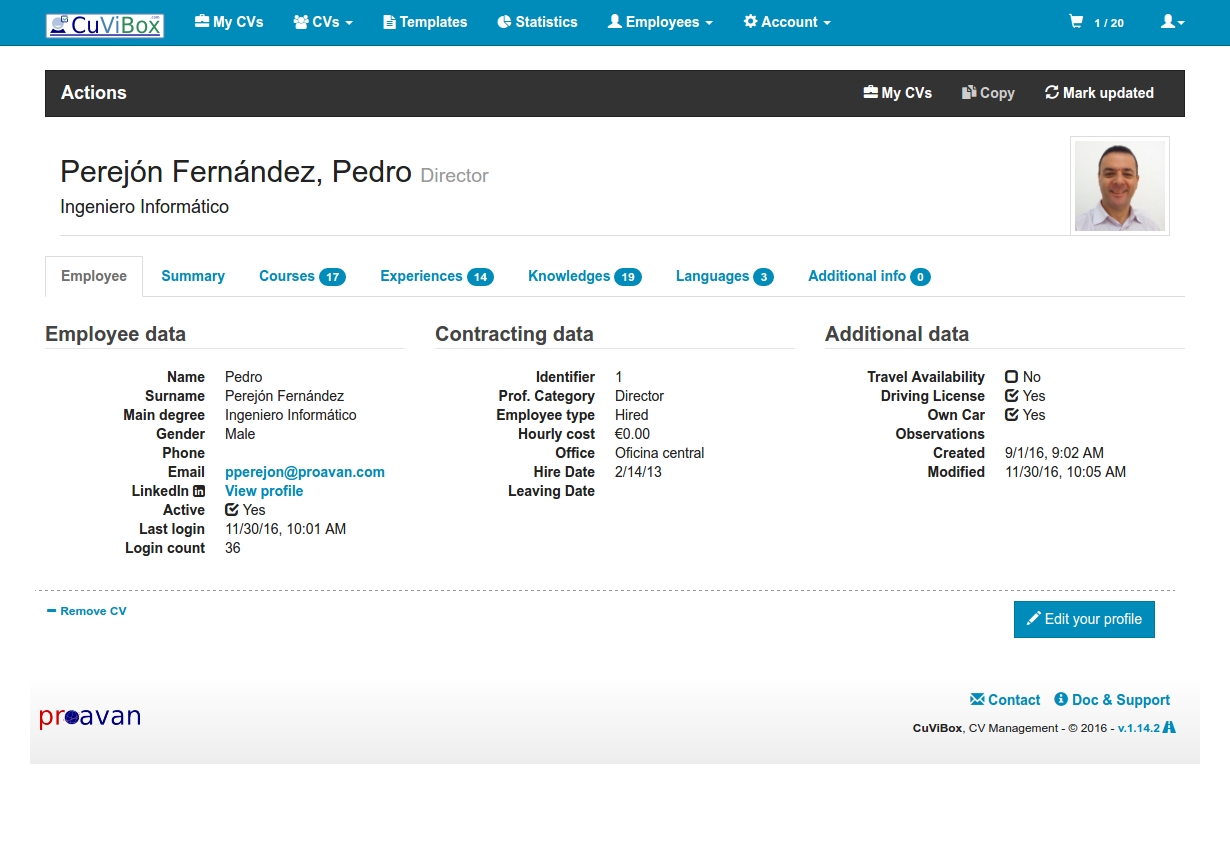Click My CVs in Actions bar

coord(897,93)
